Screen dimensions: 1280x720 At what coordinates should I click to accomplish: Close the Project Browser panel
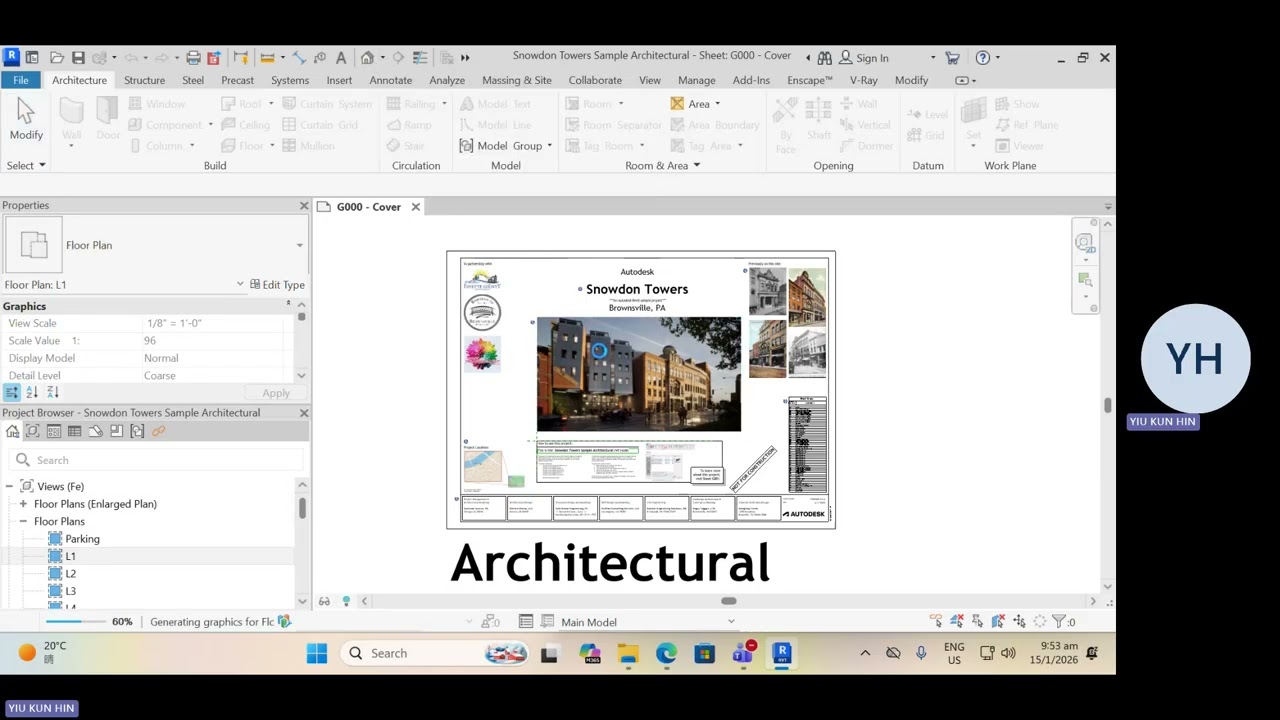click(x=304, y=413)
